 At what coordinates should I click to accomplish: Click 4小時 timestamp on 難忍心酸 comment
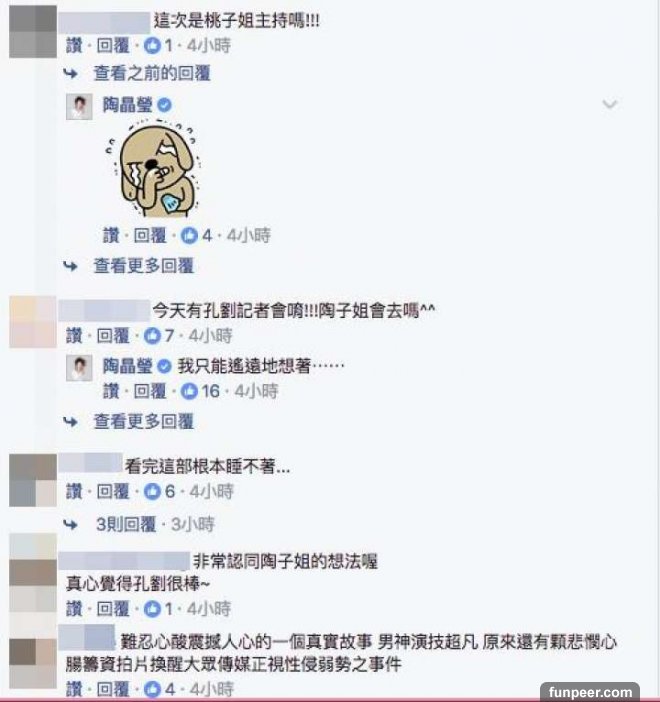click(211, 689)
